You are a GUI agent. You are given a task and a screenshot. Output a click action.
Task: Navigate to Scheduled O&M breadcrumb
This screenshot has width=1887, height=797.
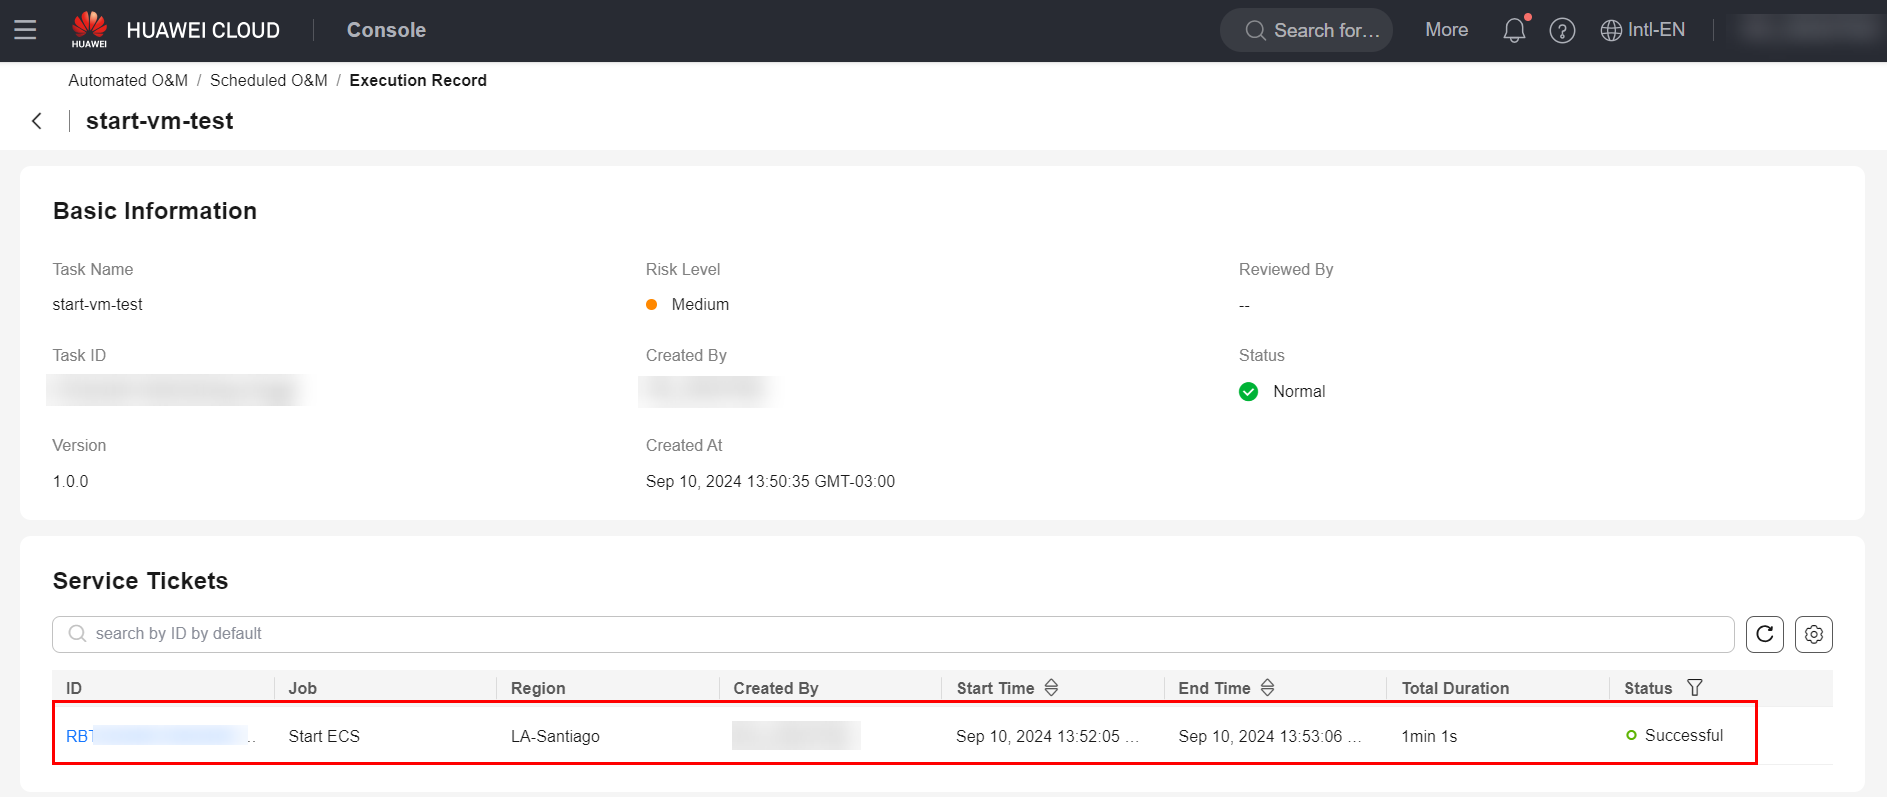(268, 80)
